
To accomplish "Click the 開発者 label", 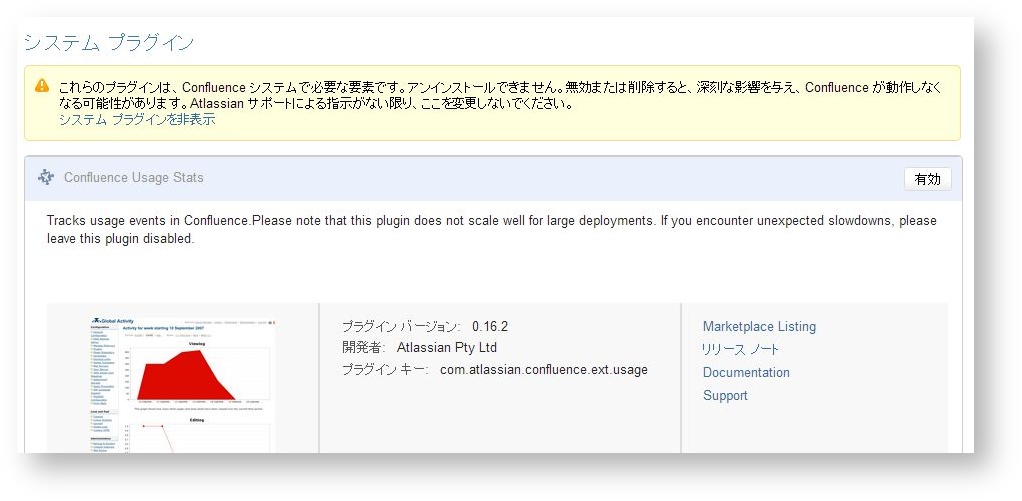I will click(364, 348).
